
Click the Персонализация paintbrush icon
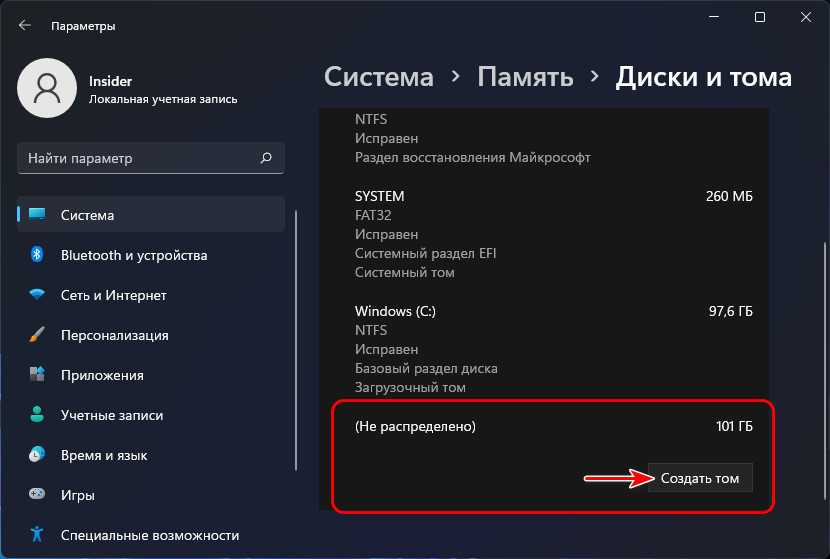37,335
